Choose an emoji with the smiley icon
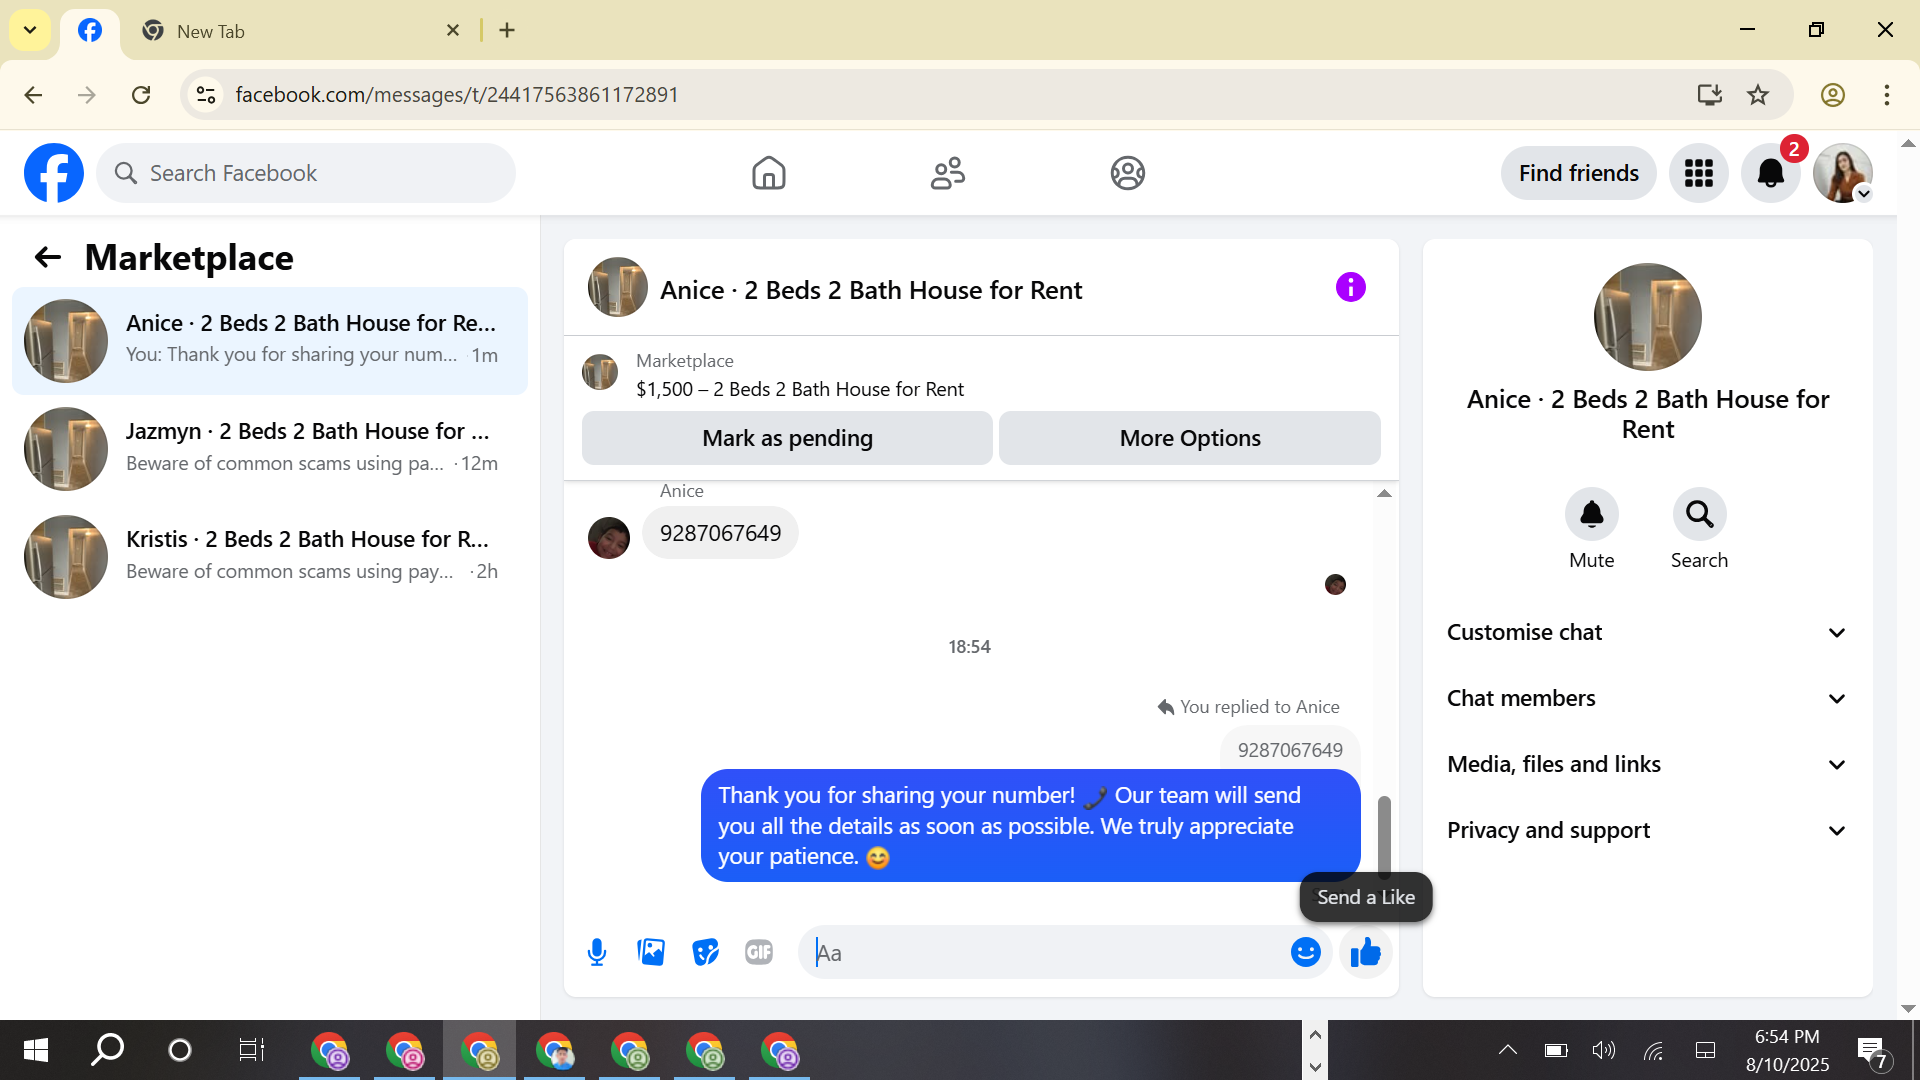 pyautogui.click(x=1305, y=952)
